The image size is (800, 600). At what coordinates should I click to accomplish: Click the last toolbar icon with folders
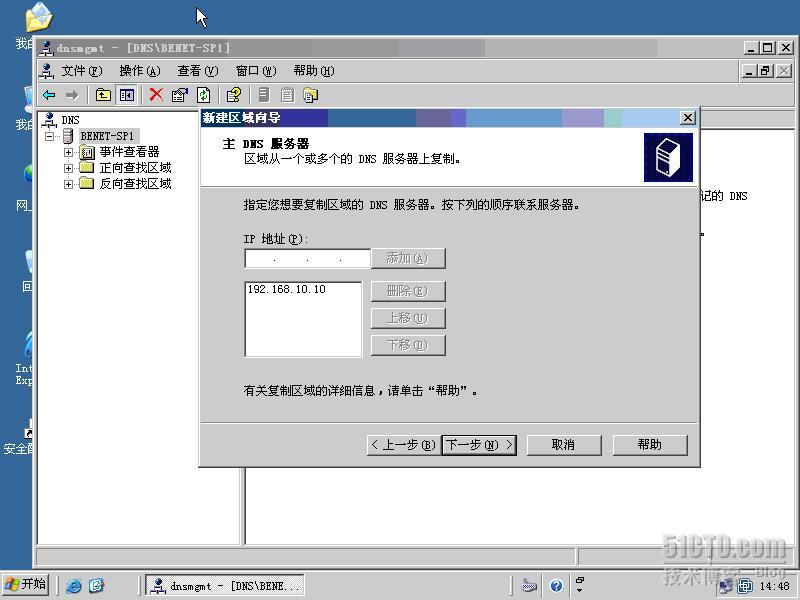[310, 95]
